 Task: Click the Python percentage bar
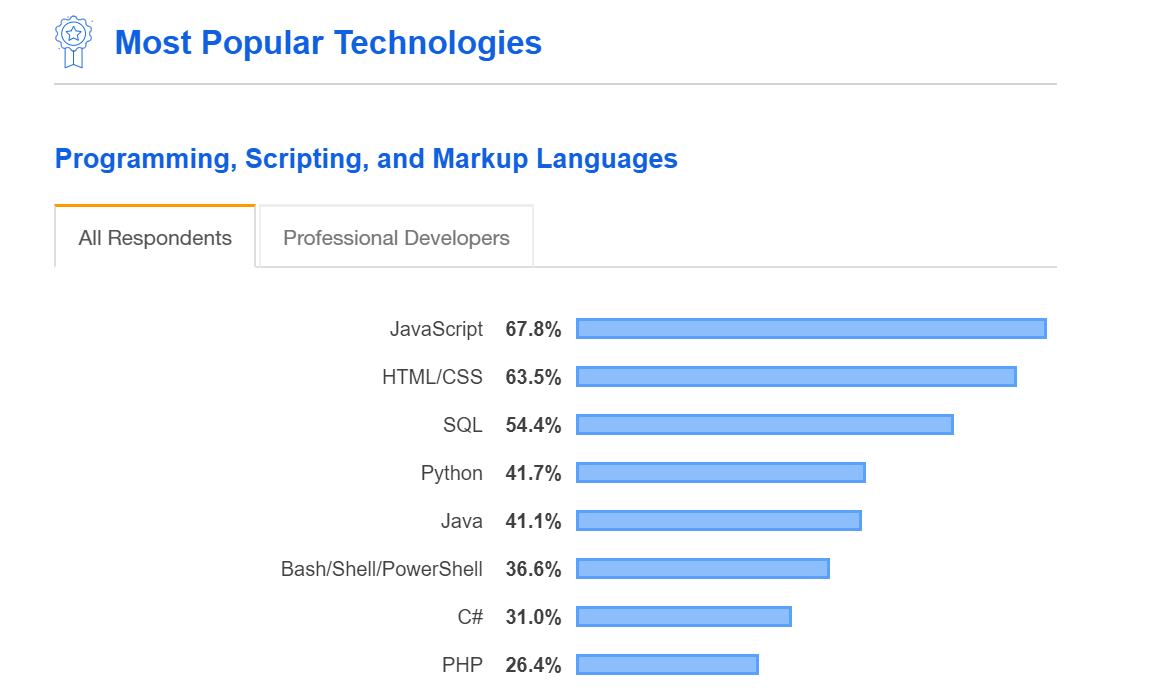click(721, 473)
